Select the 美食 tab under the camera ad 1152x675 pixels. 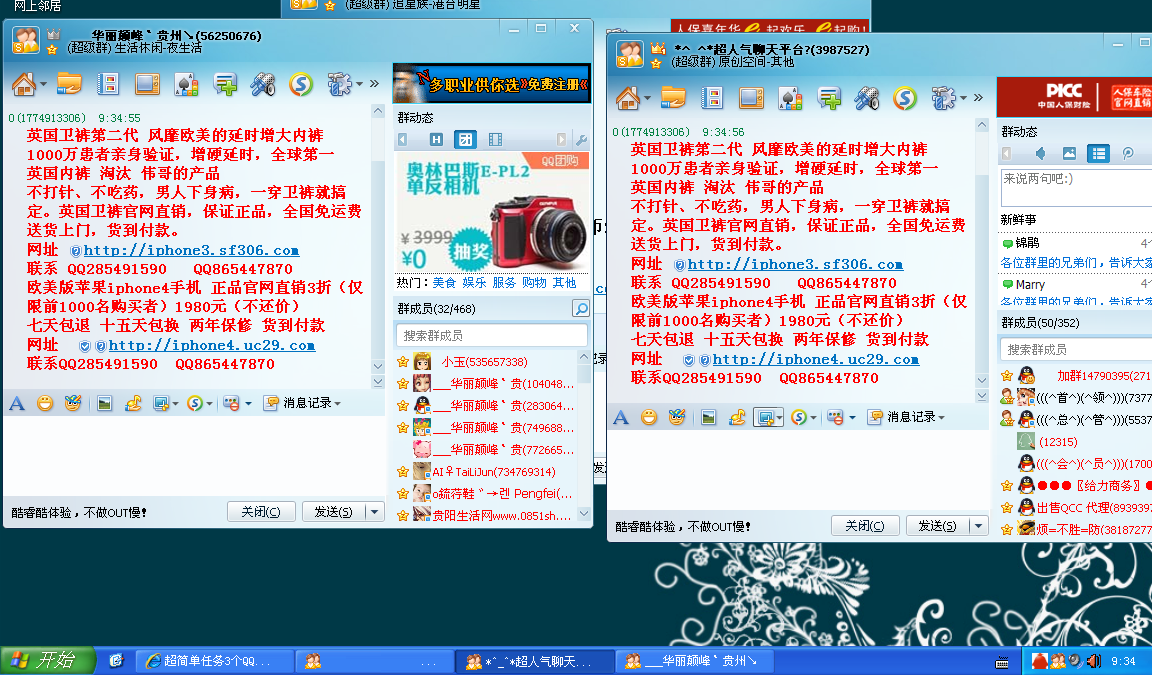pos(444,283)
